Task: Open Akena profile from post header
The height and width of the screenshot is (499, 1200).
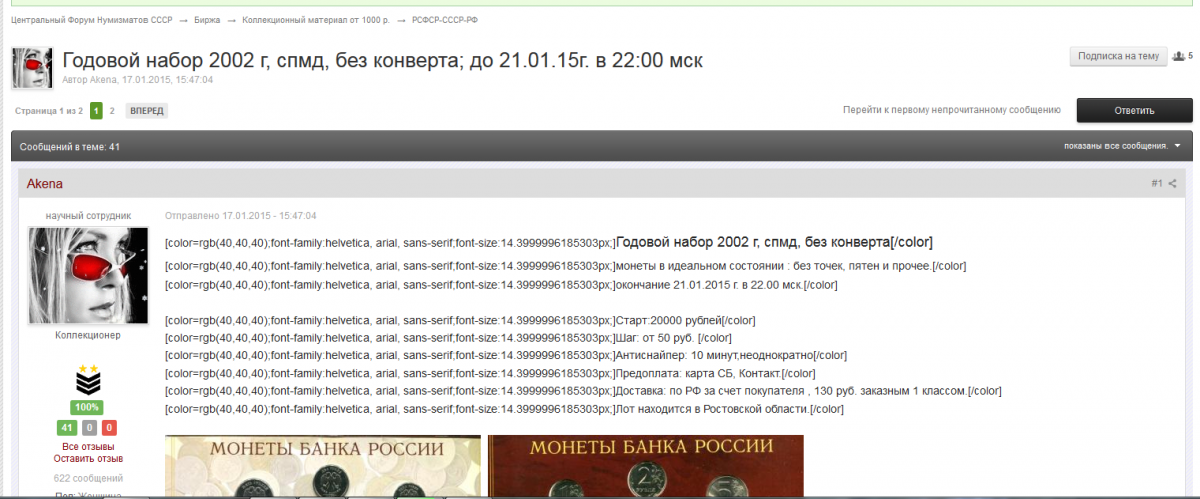Action: pos(45,184)
